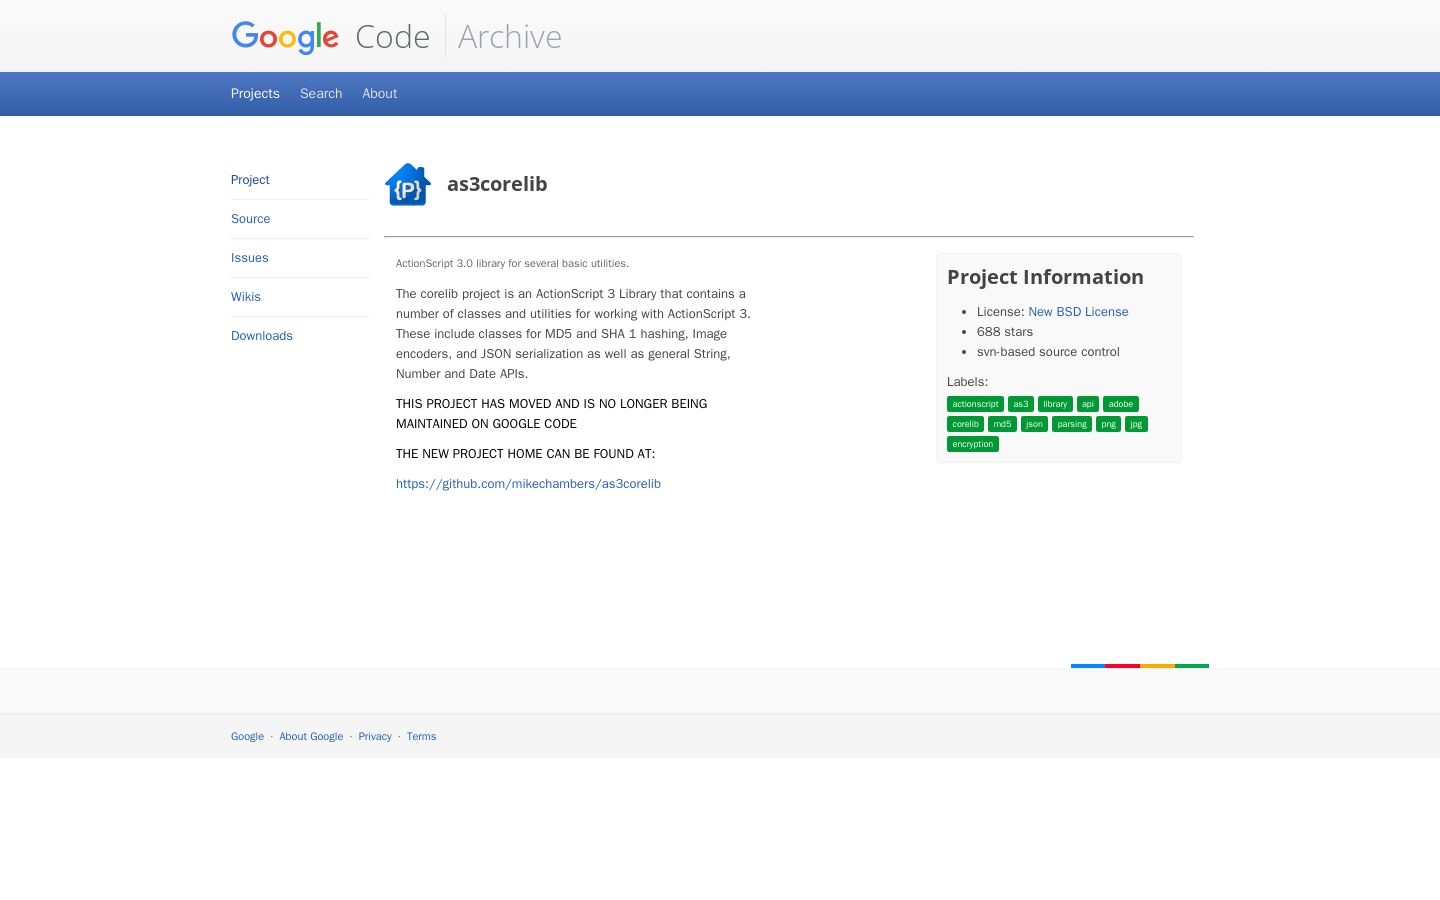The height and width of the screenshot is (900, 1440).
Task: Select Downloads in the left sidebar
Action: pyautogui.click(x=262, y=336)
